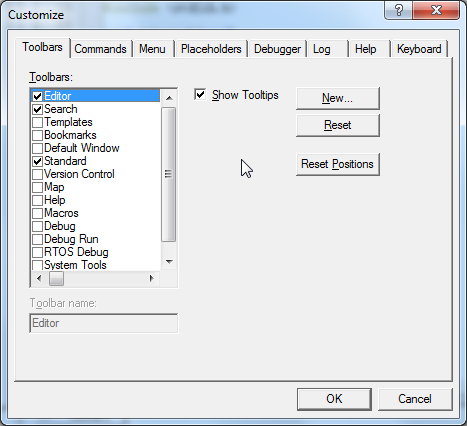Enable the Macros toolbar checkbox
Viewport: 467px width, 426px height.
pyautogui.click(x=37, y=213)
